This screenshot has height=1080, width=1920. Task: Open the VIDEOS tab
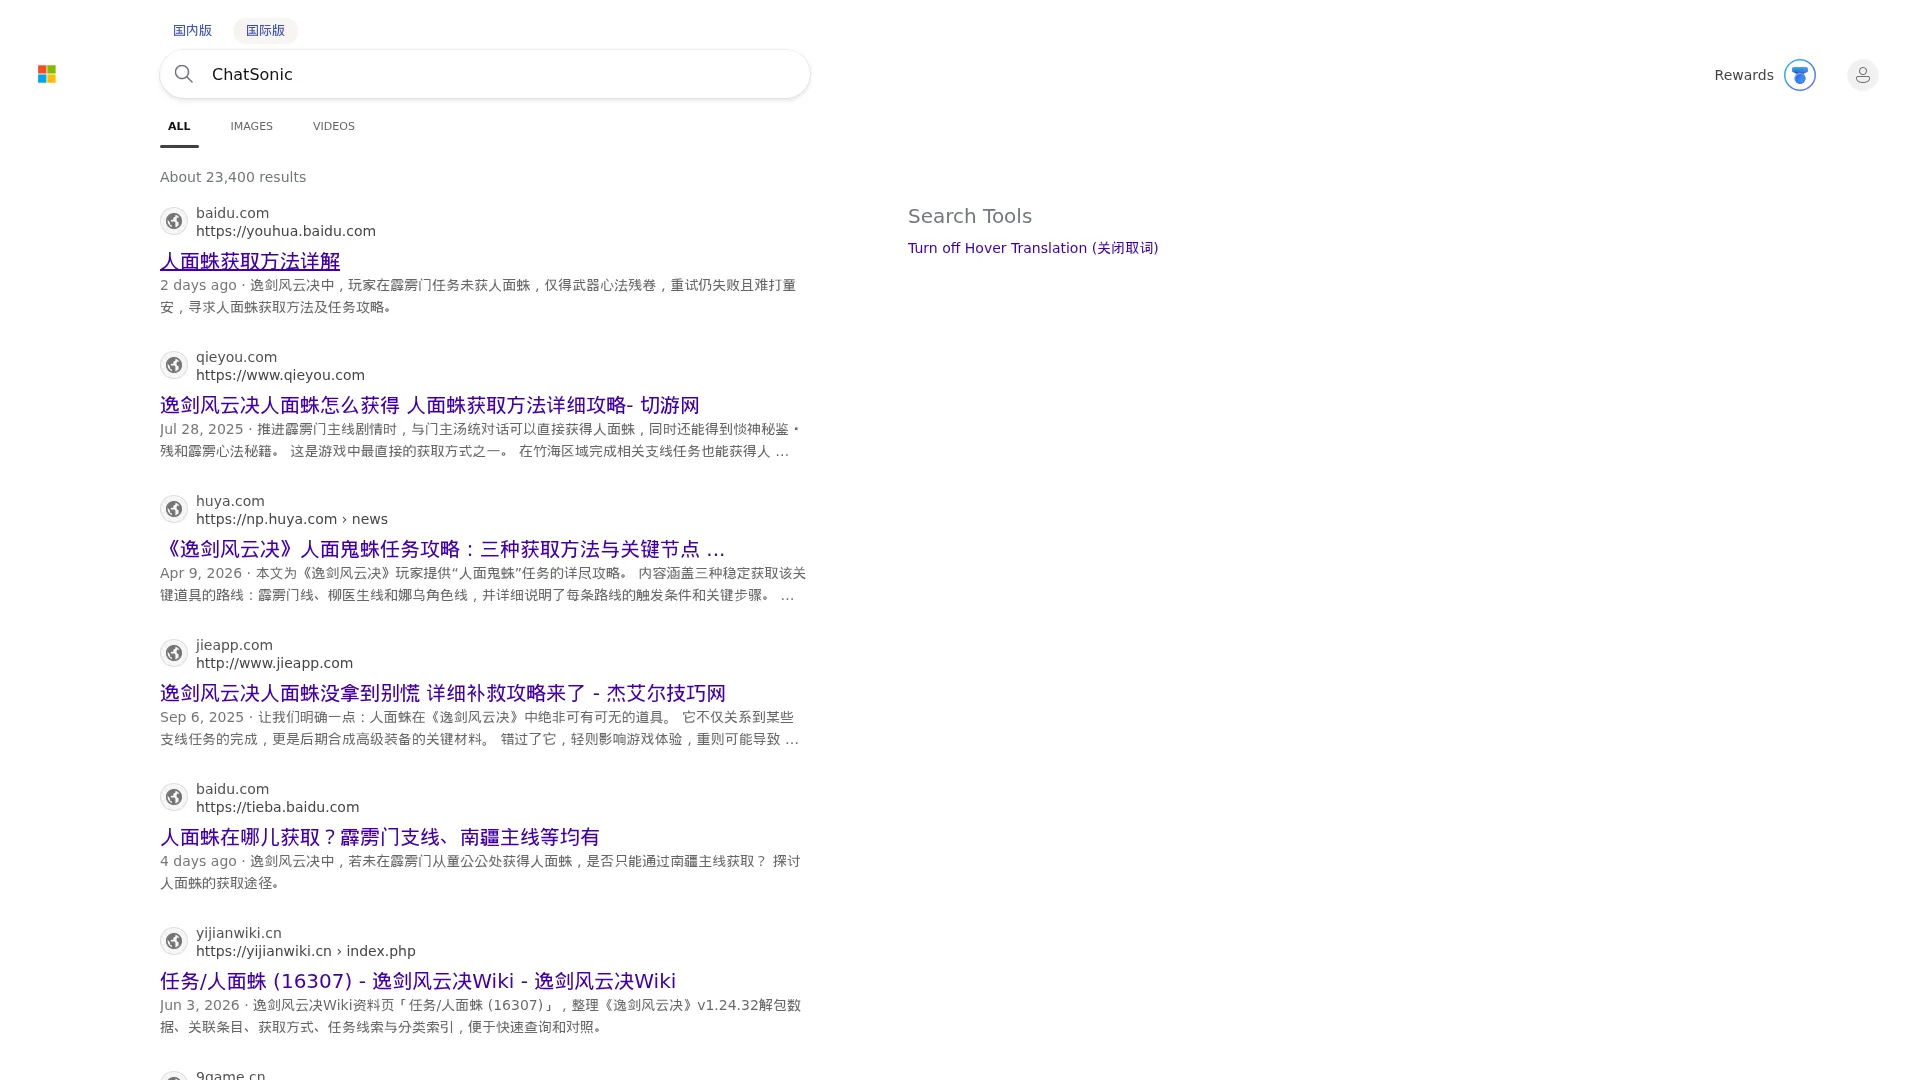(334, 126)
